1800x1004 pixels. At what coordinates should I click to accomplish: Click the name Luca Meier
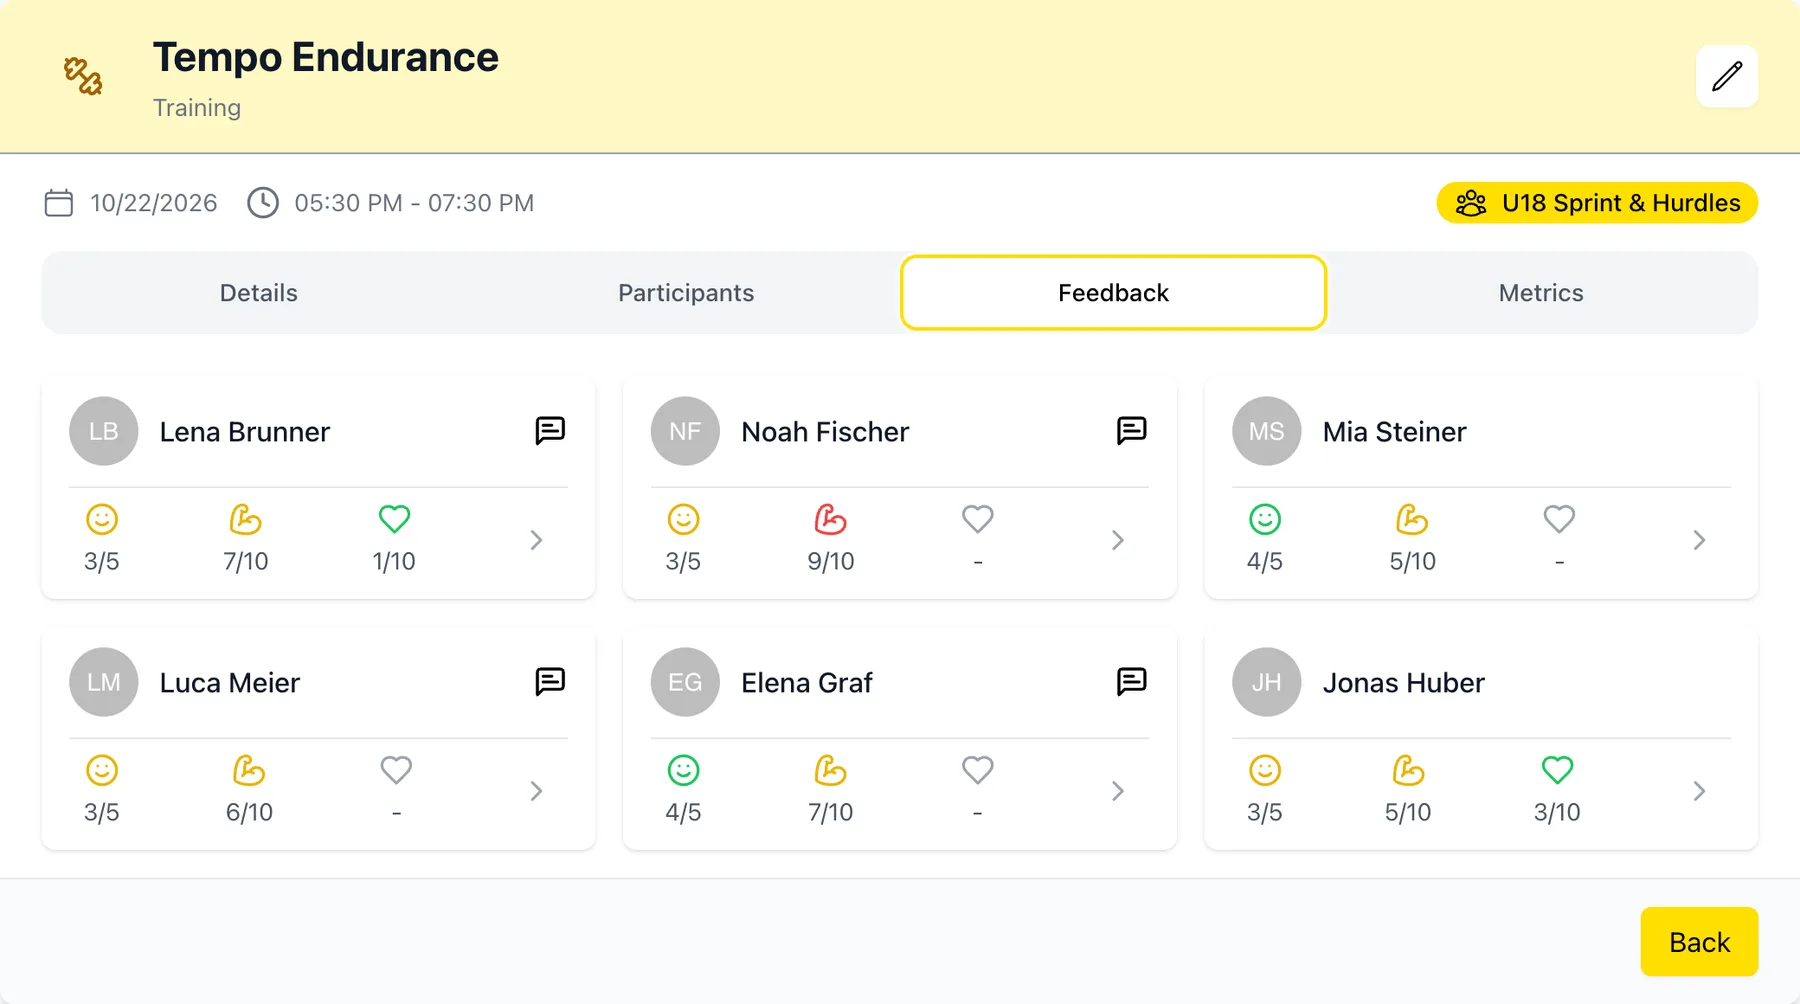pyautogui.click(x=230, y=683)
